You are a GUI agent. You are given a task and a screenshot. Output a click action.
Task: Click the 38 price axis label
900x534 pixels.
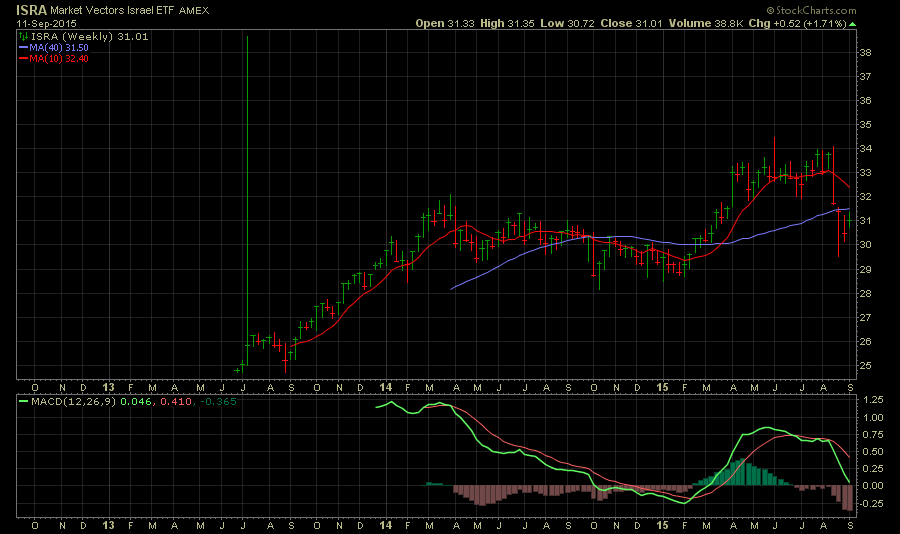coord(865,52)
